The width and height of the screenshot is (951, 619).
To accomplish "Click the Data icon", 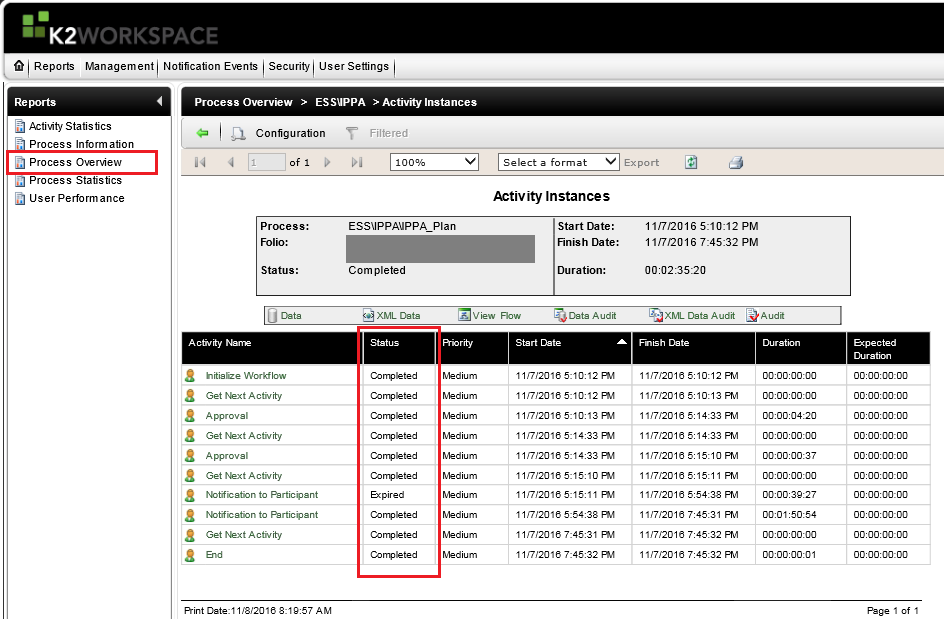I will (287, 315).
